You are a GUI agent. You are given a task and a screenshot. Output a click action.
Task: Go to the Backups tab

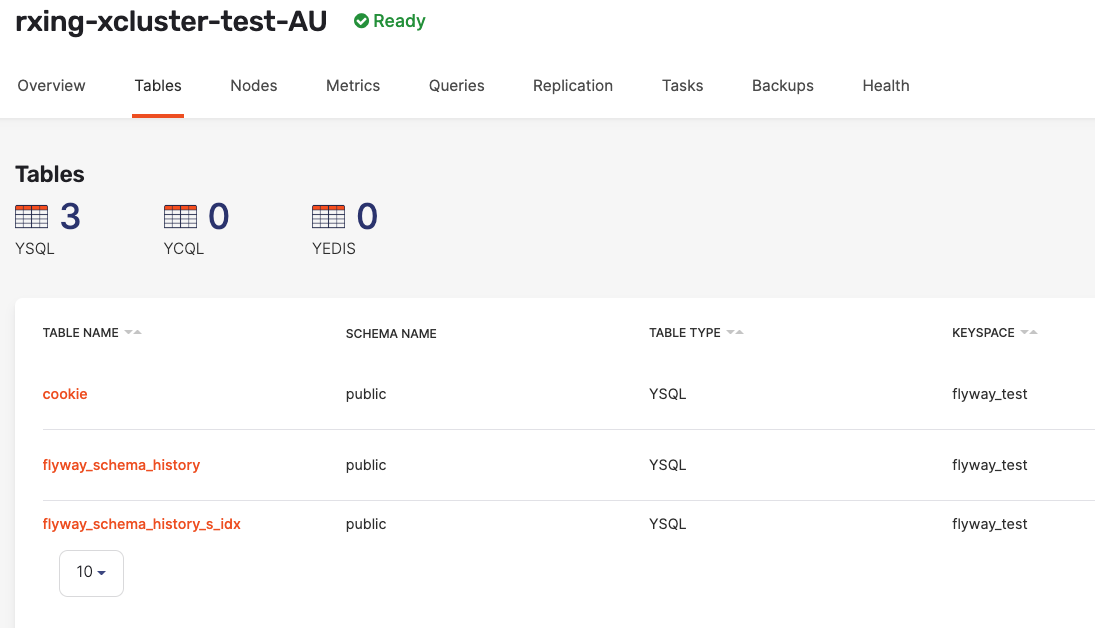[782, 86]
